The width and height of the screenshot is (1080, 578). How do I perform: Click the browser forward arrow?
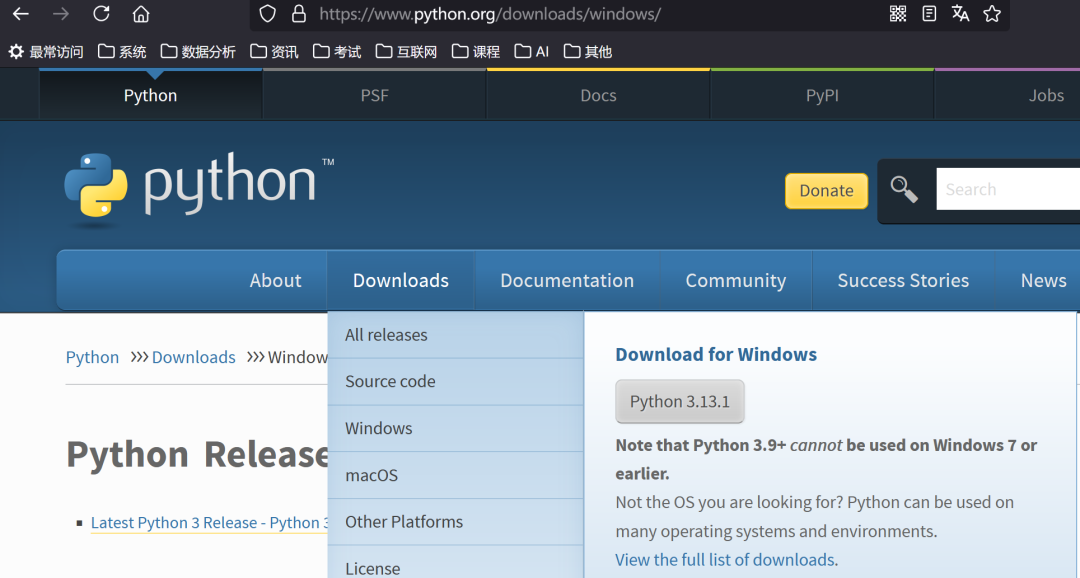pos(61,14)
